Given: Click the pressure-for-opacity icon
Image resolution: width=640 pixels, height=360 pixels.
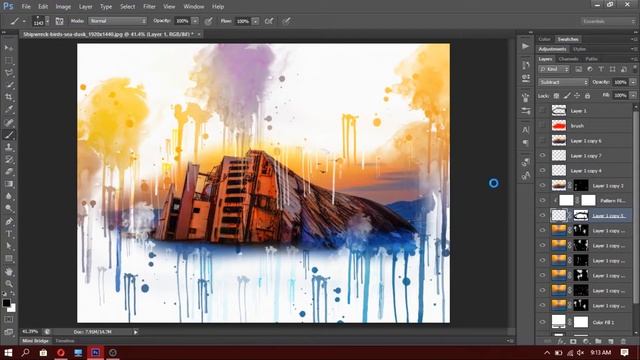Looking at the screenshot, I should 209,21.
